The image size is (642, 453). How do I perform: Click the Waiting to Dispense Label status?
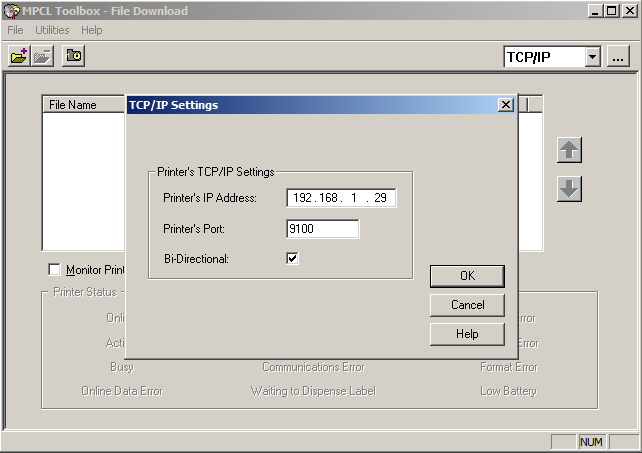pos(313,391)
